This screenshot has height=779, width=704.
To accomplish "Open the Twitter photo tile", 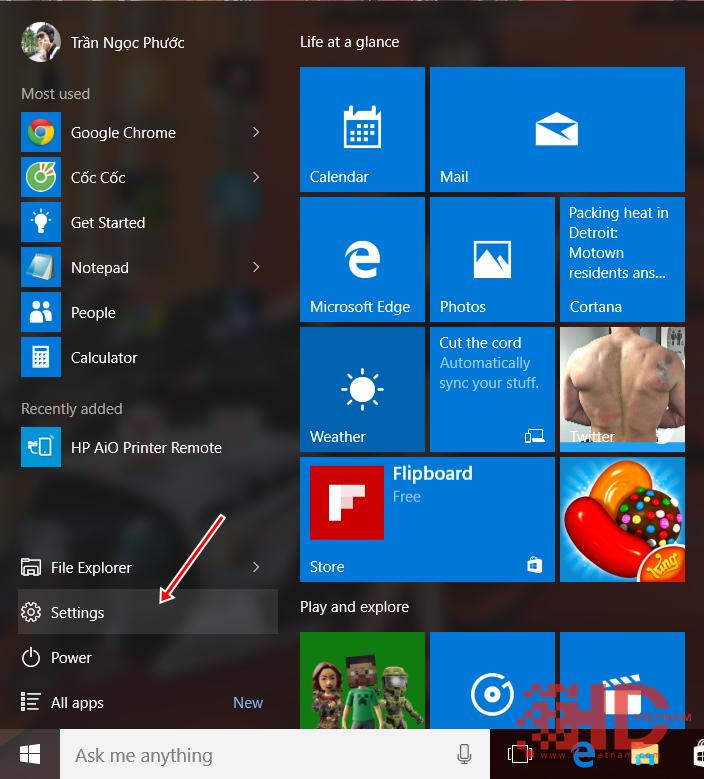I will pos(623,390).
